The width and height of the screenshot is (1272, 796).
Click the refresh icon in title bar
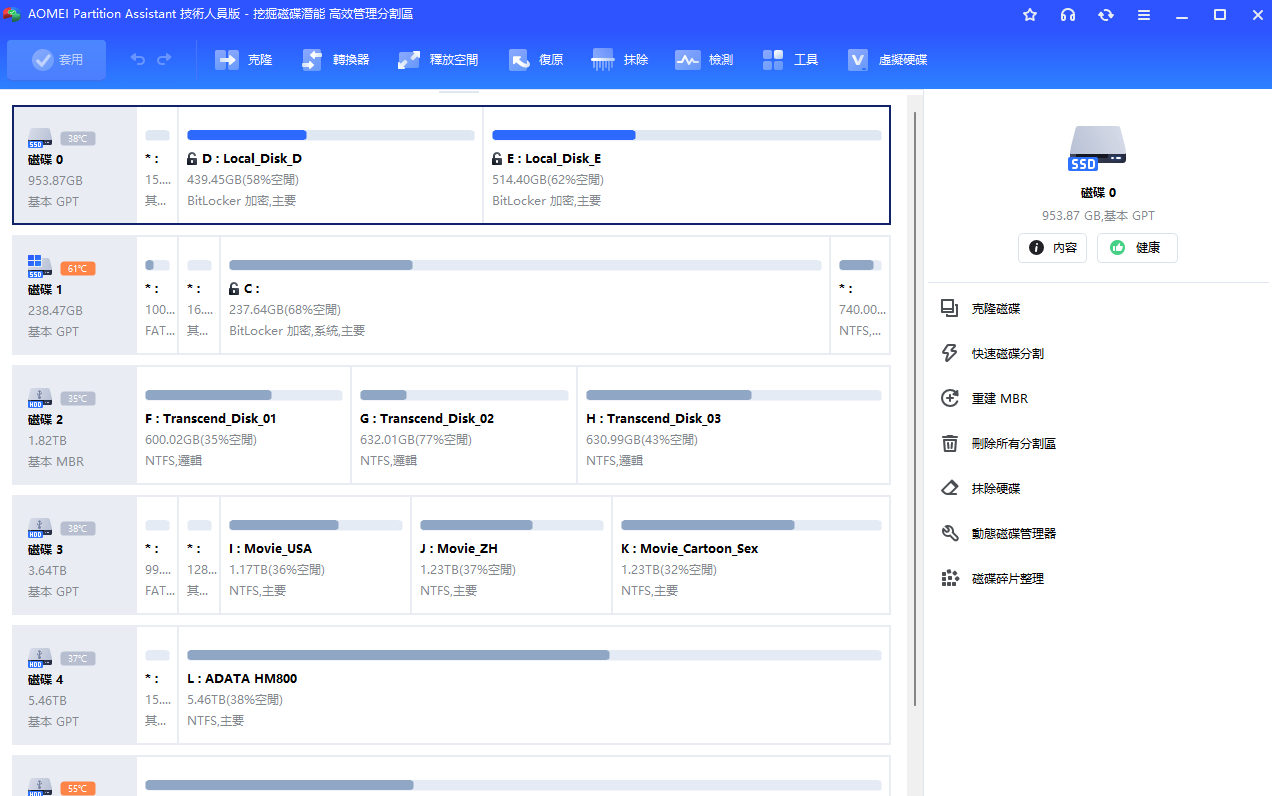1106,15
